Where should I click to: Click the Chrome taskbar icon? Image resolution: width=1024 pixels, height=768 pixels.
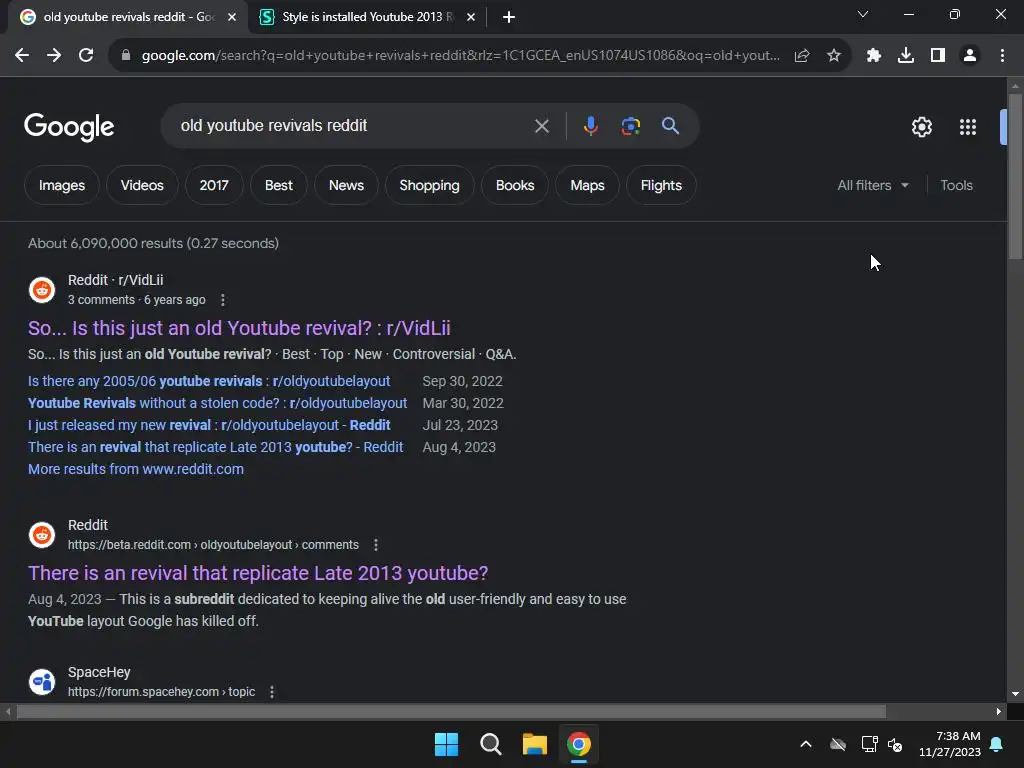[579, 744]
